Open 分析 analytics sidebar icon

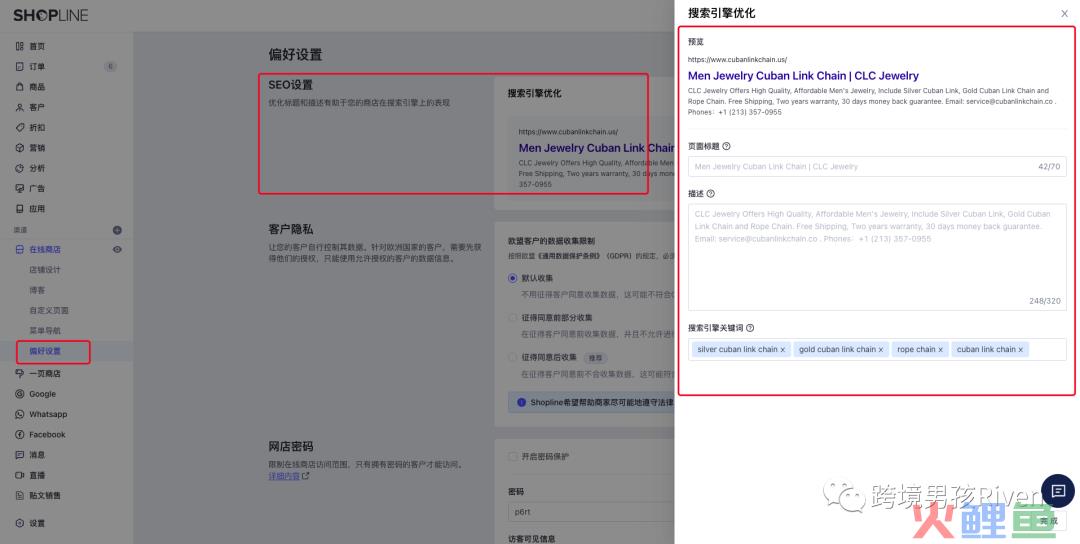(x=19, y=168)
